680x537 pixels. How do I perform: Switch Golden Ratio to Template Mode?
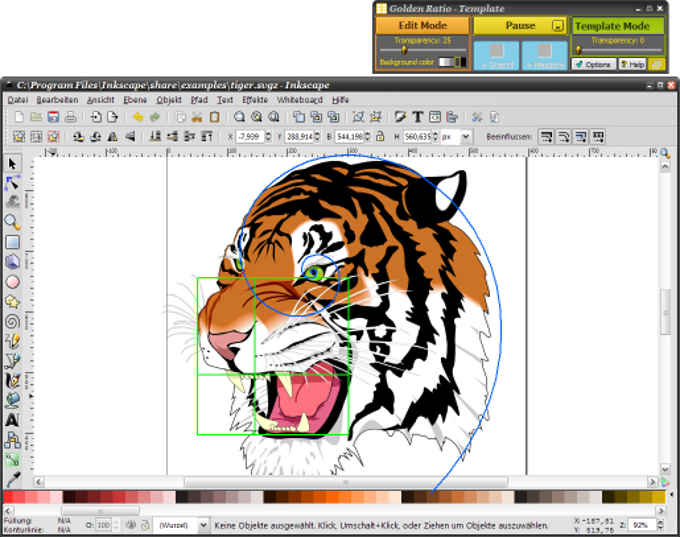tap(618, 26)
